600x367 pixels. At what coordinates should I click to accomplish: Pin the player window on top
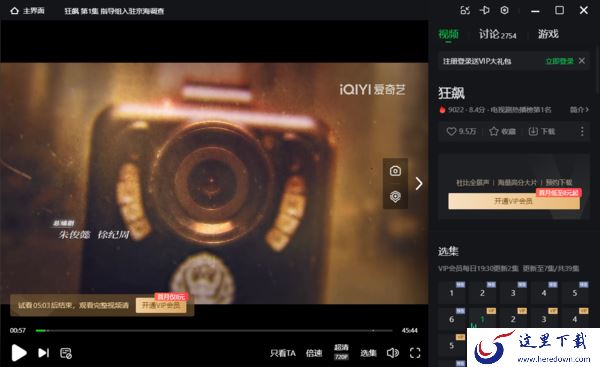pyautogui.click(x=485, y=10)
